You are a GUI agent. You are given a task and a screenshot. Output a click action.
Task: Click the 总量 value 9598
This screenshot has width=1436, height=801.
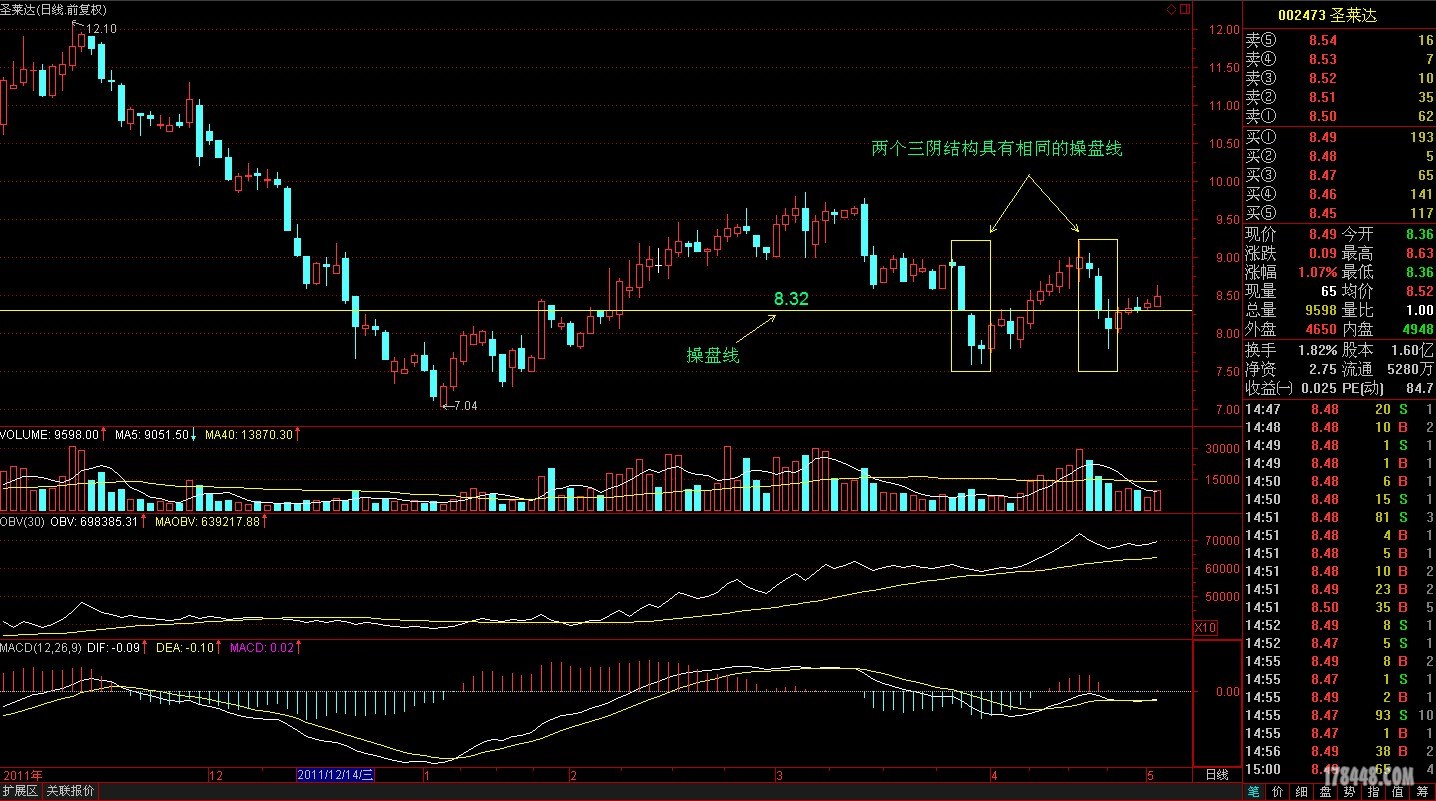[1320, 310]
